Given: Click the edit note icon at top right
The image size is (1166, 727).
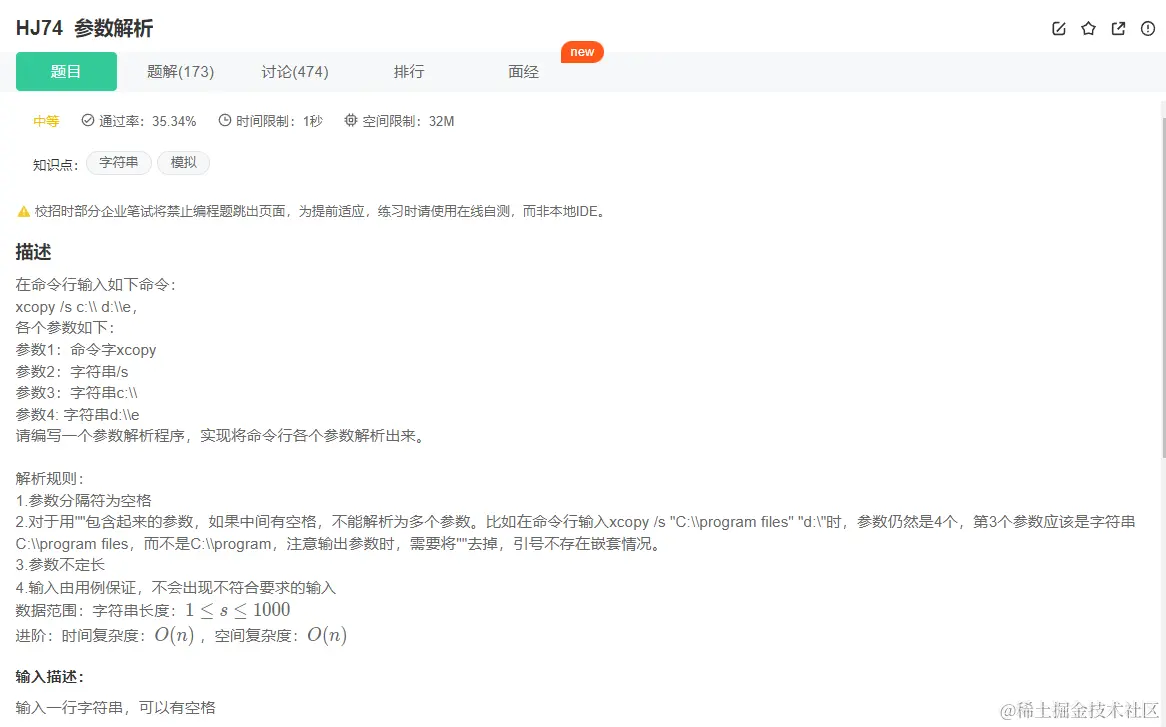Looking at the screenshot, I should pos(1059,29).
